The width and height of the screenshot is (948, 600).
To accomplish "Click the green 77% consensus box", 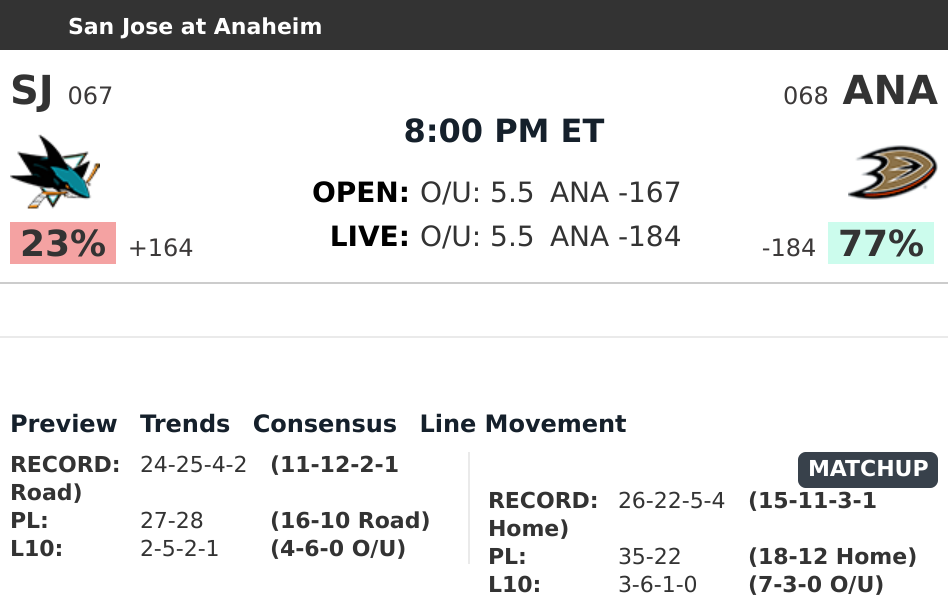I will (x=880, y=244).
